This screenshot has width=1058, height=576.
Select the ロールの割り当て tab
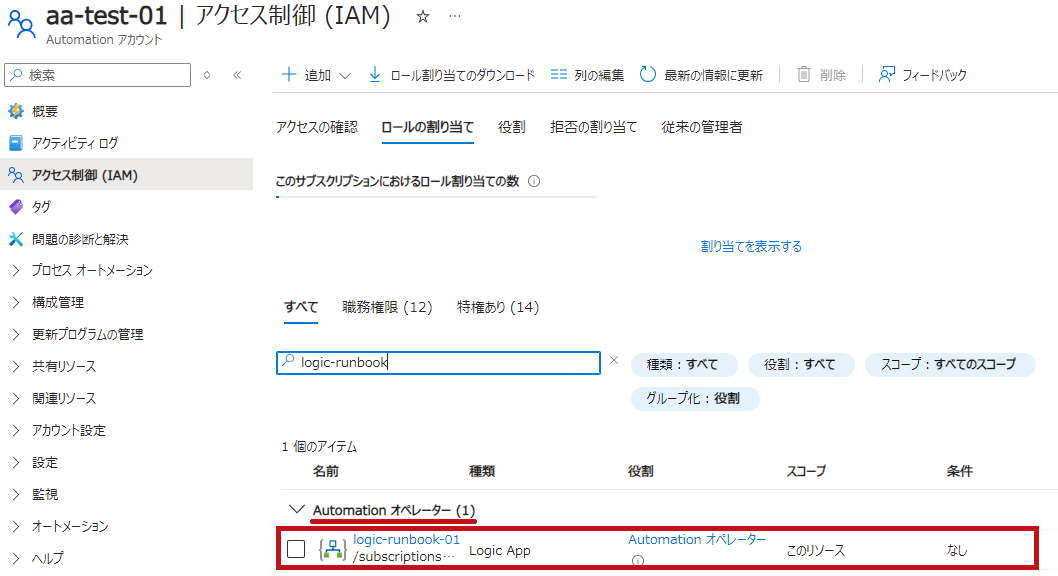click(428, 127)
